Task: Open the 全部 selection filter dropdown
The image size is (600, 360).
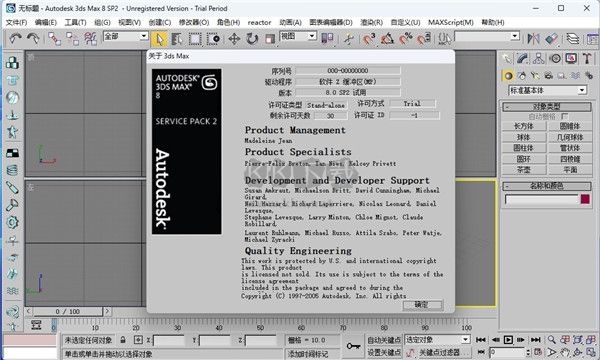Action: [x=126, y=36]
